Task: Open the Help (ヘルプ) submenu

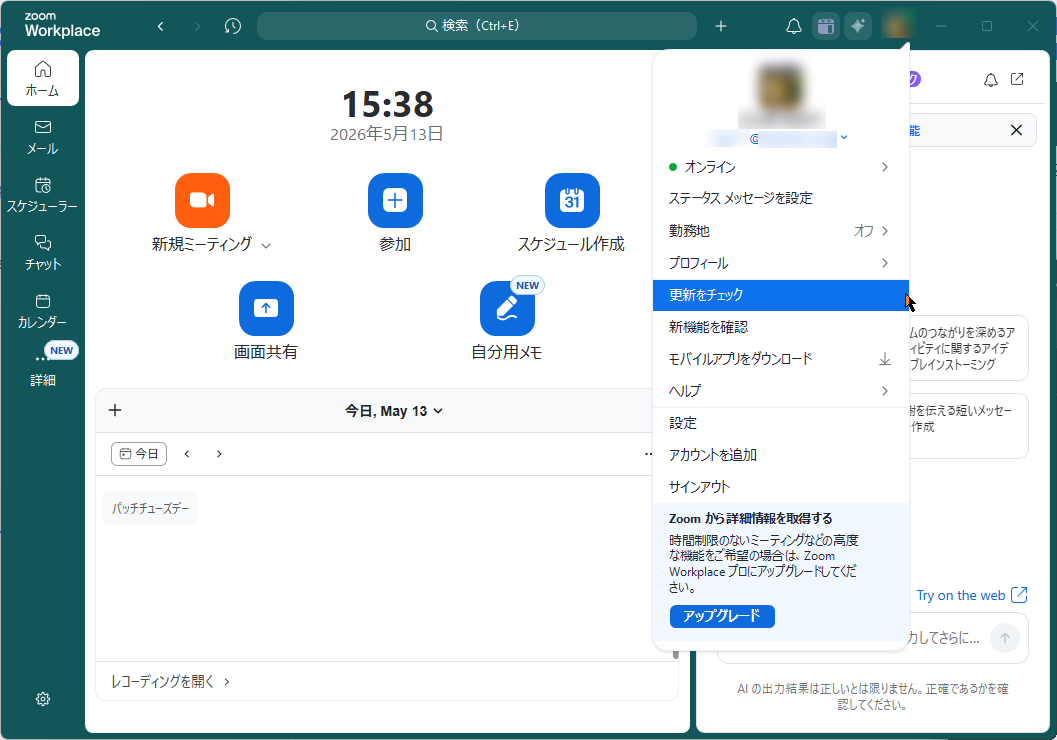Action: click(781, 391)
